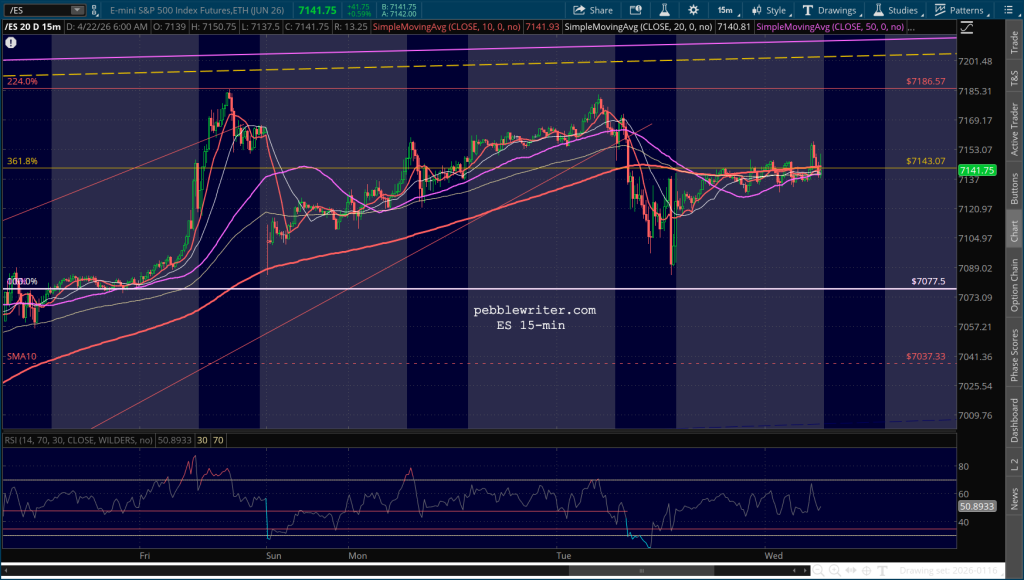Click the horizontal chart scrollbar

600,570
